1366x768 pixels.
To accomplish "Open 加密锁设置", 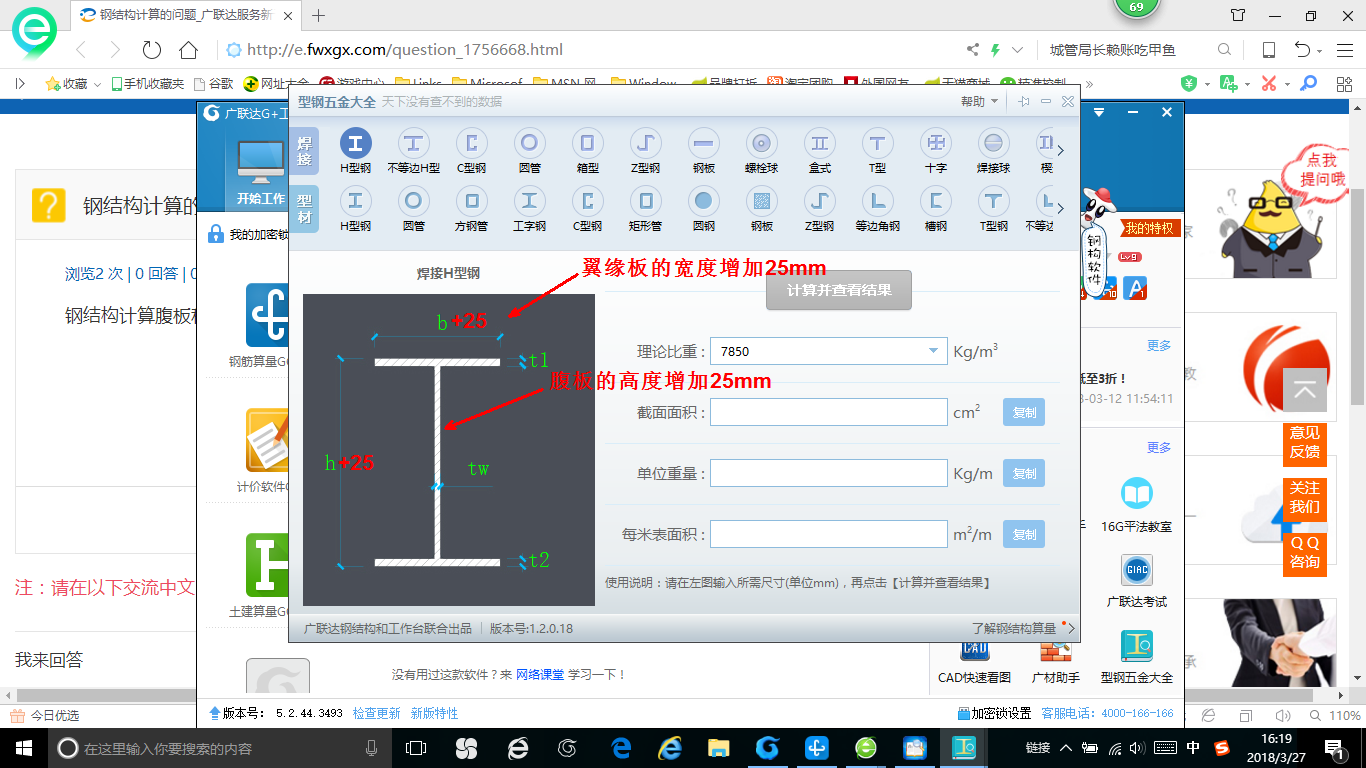I will tap(994, 713).
